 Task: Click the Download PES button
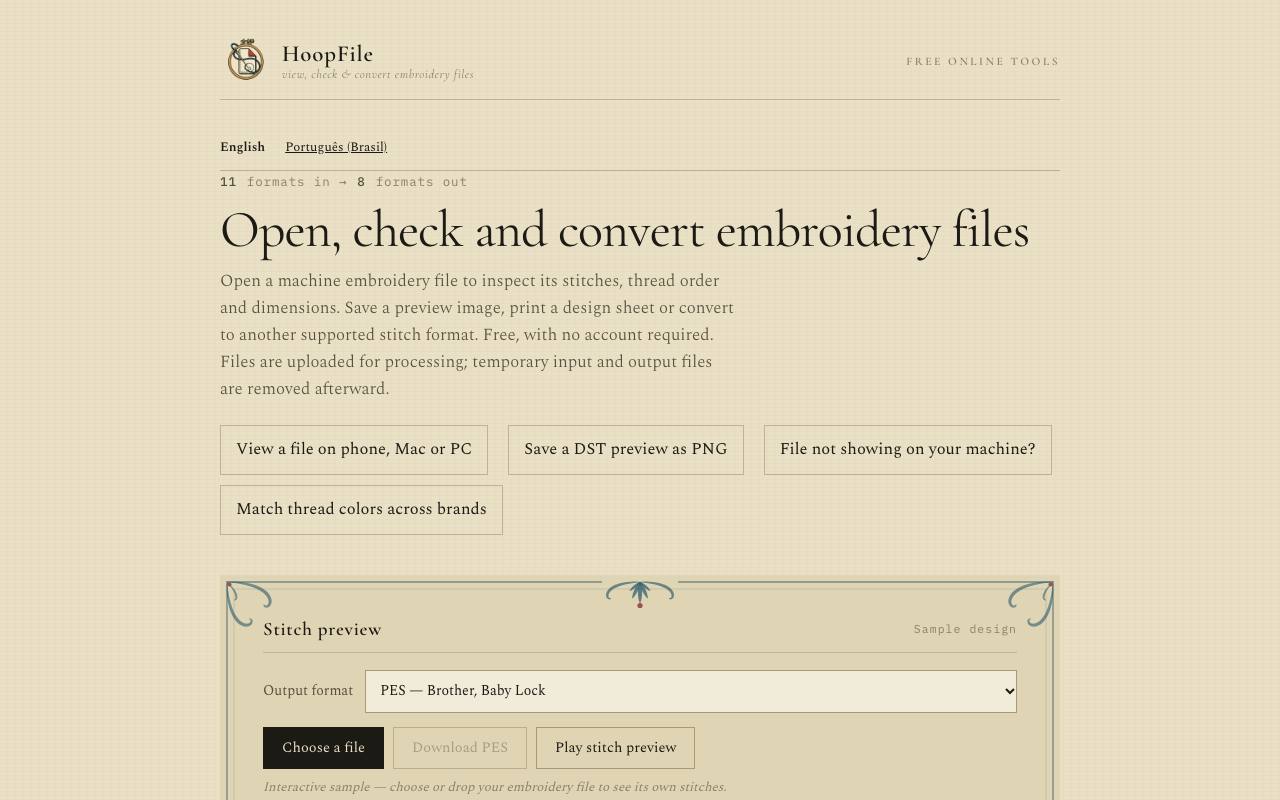tap(460, 748)
